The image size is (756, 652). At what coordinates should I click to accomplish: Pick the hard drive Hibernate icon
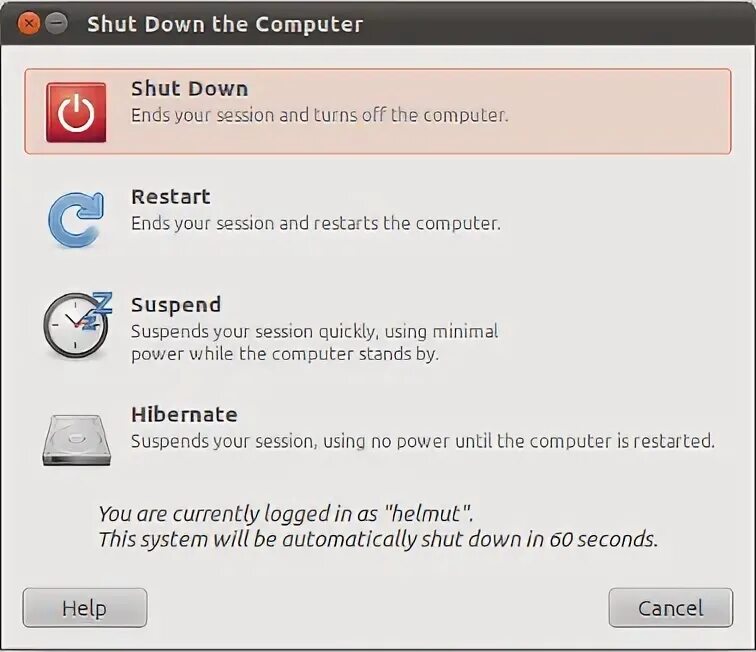(77, 440)
